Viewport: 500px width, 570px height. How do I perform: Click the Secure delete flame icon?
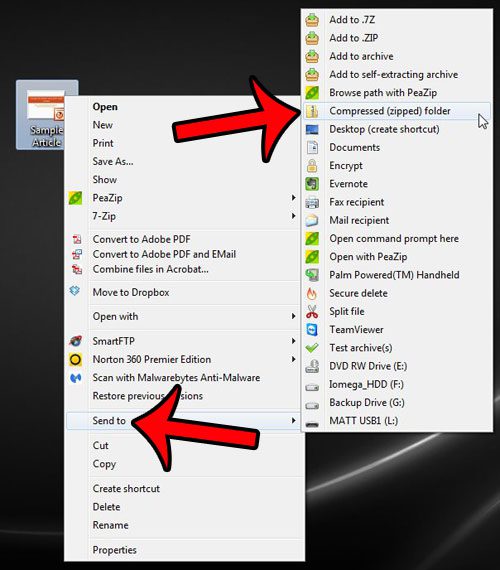(312, 293)
